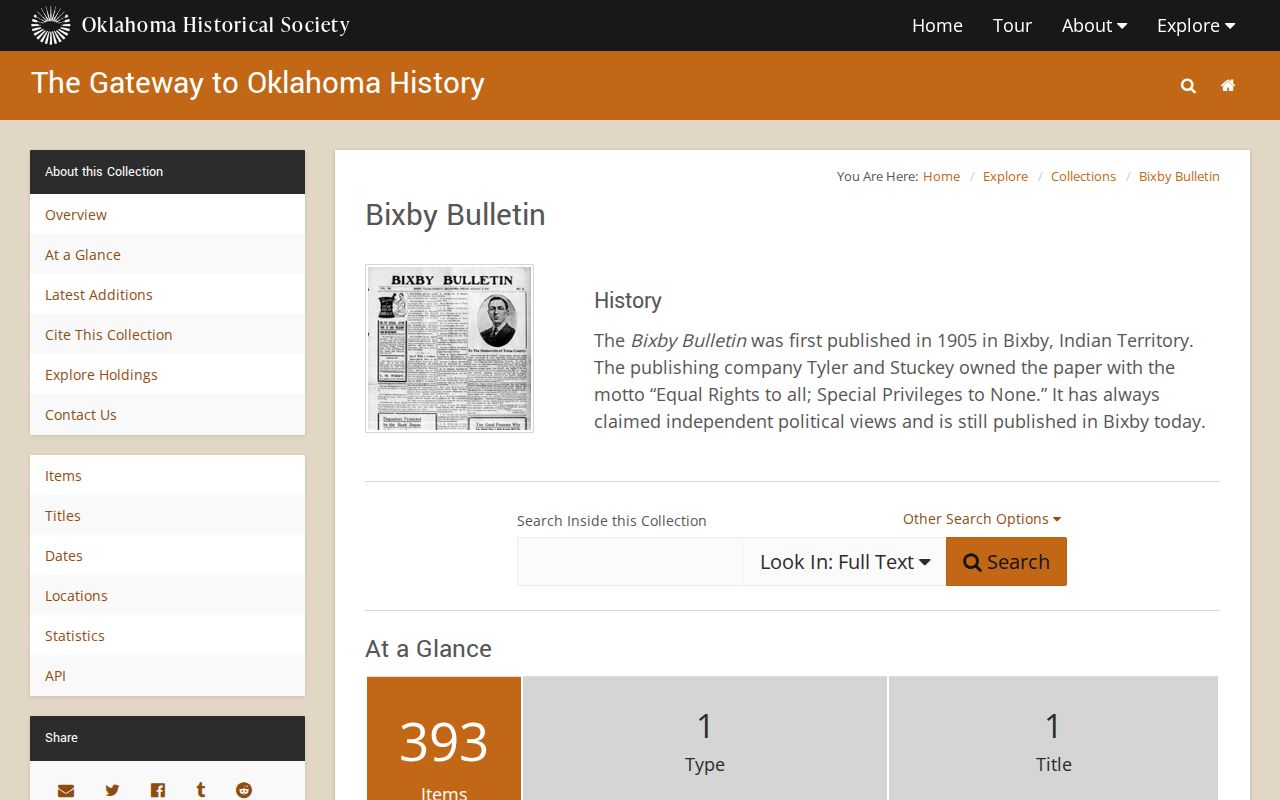The height and width of the screenshot is (800, 1280).
Task: Open Contact Us sidebar link
Action: pyautogui.click(x=167, y=415)
